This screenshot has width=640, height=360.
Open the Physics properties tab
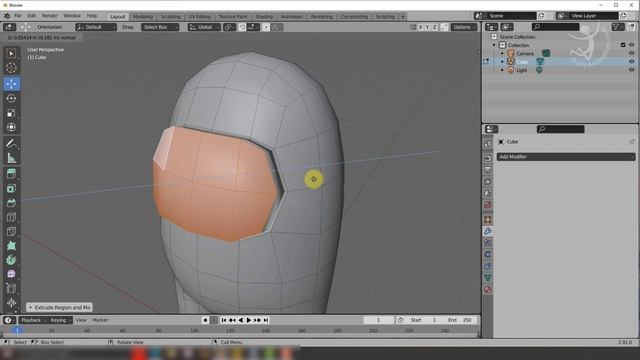click(488, 255)
